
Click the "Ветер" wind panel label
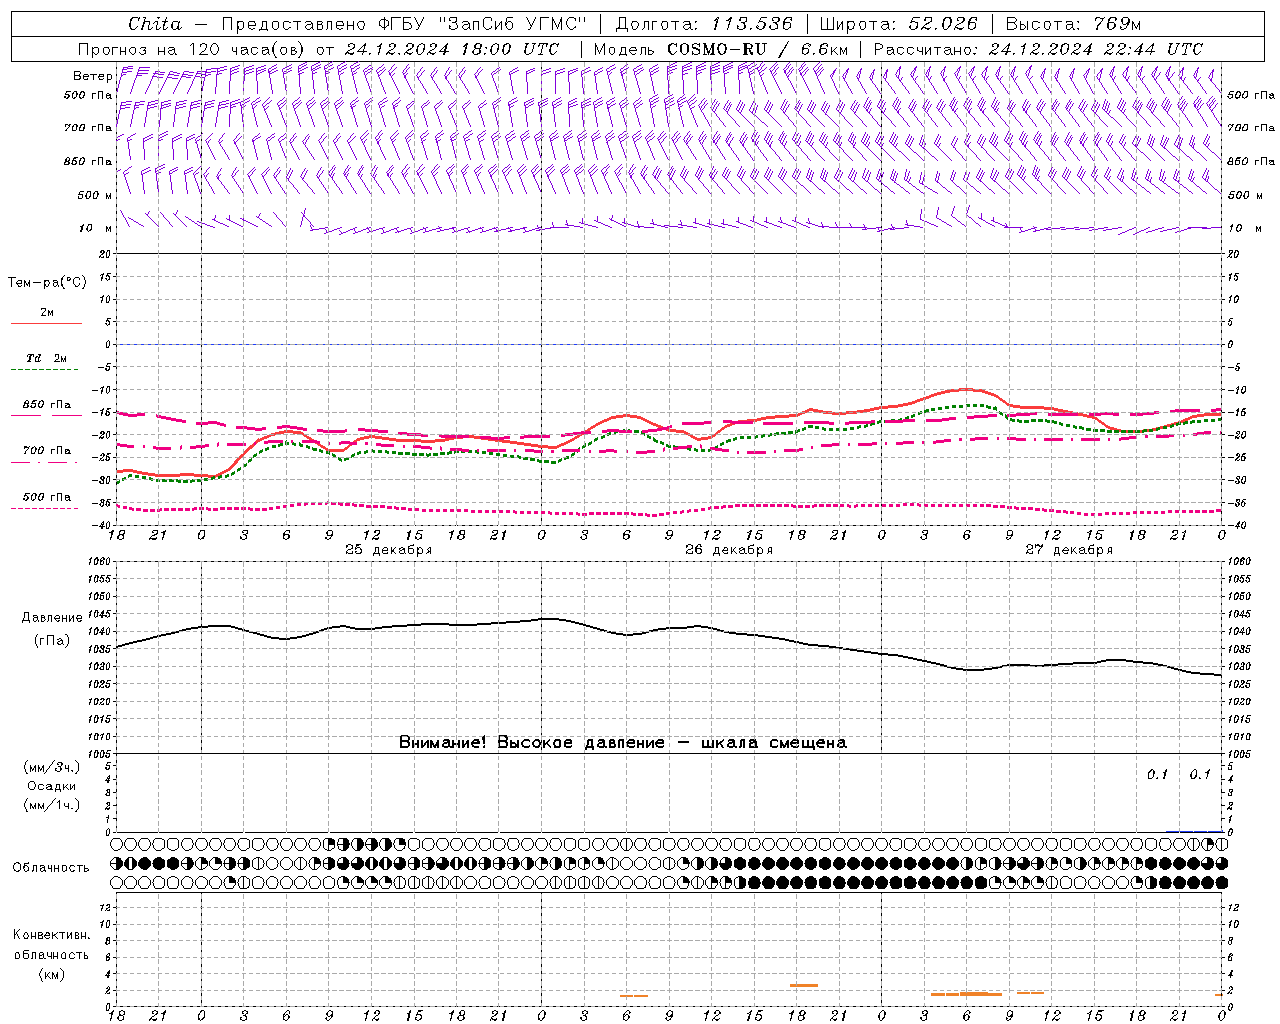click(x=93, y=76)
